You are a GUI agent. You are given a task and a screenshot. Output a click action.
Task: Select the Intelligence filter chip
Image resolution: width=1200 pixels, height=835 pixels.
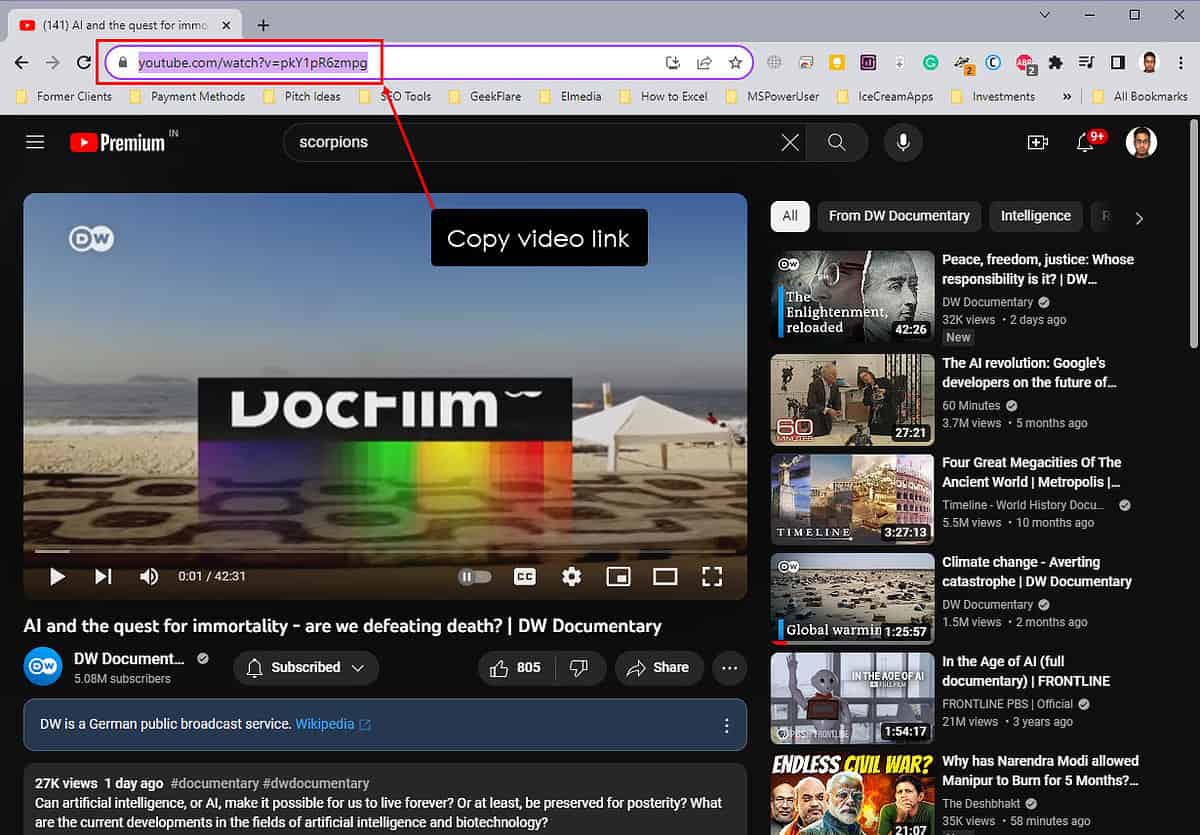1035,216
